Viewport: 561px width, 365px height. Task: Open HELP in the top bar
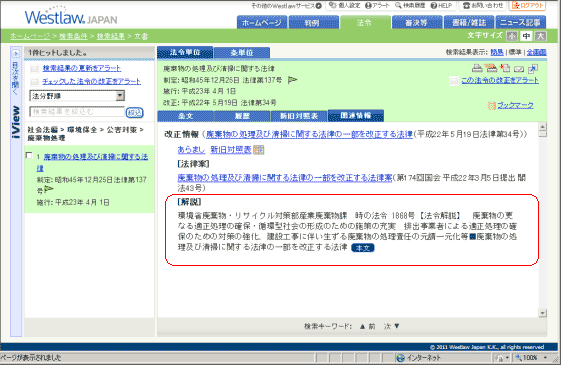point(441,5)
